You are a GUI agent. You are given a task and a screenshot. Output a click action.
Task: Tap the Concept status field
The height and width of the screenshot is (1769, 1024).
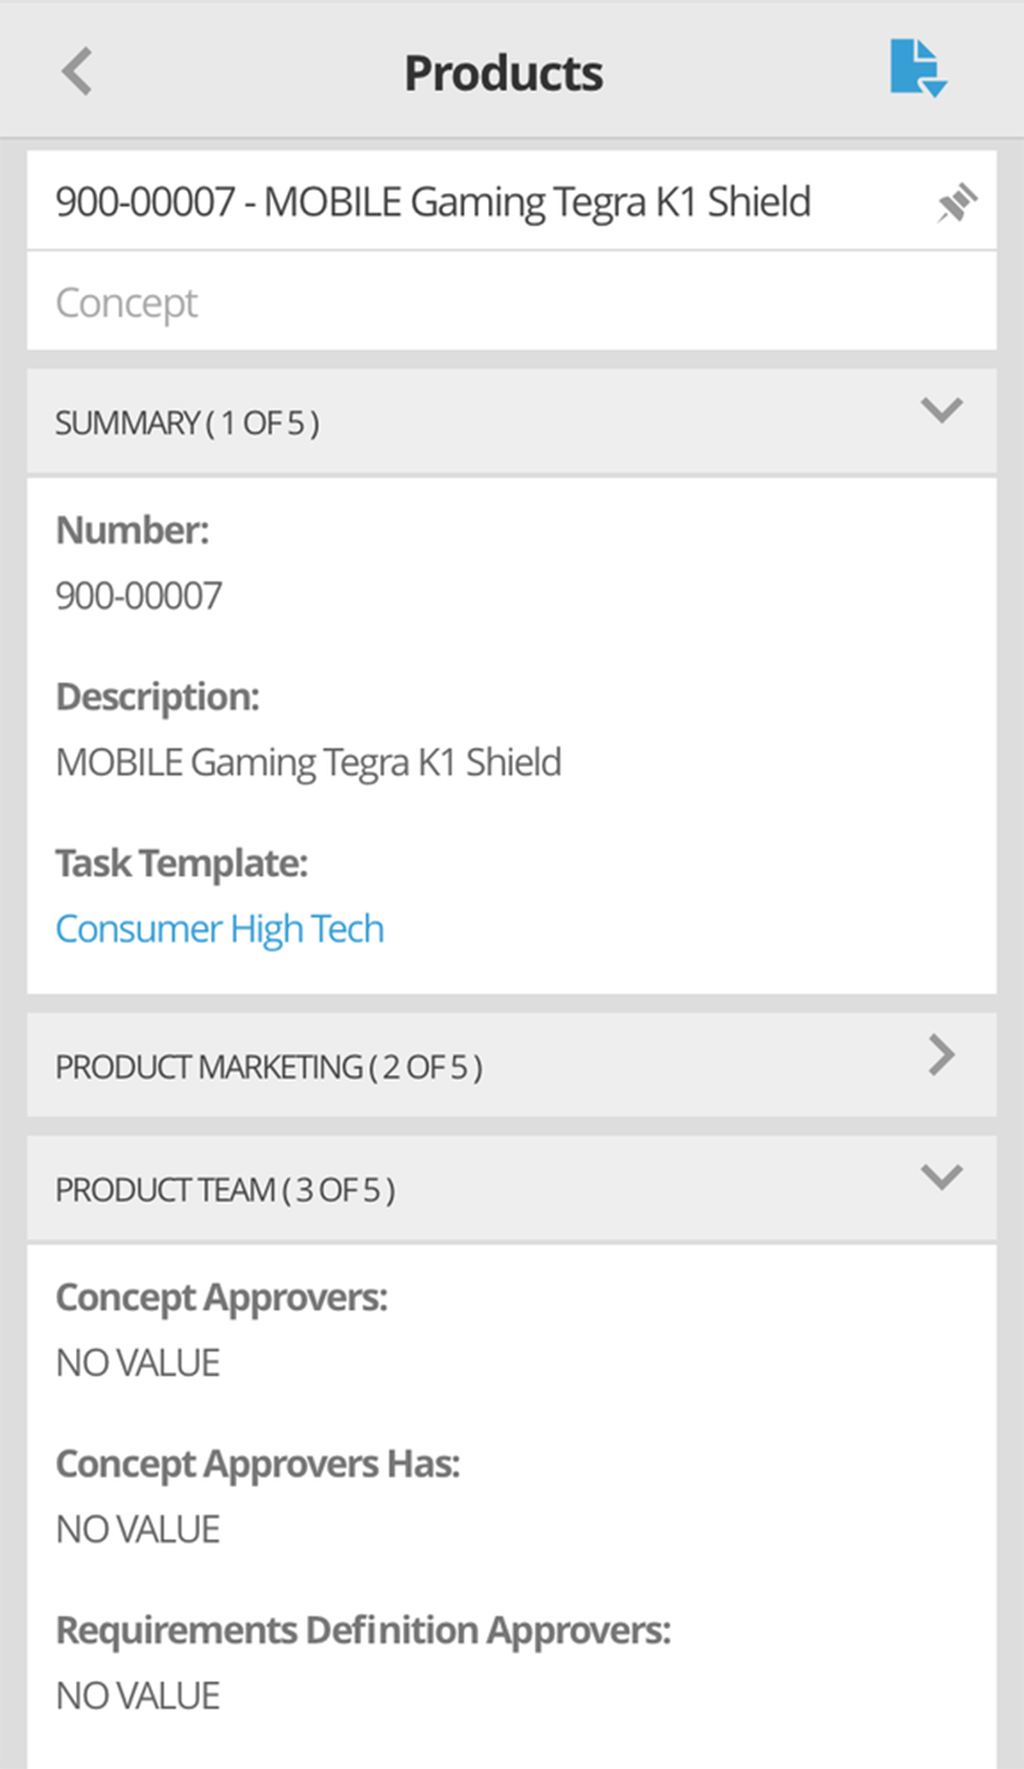point(127,302)
